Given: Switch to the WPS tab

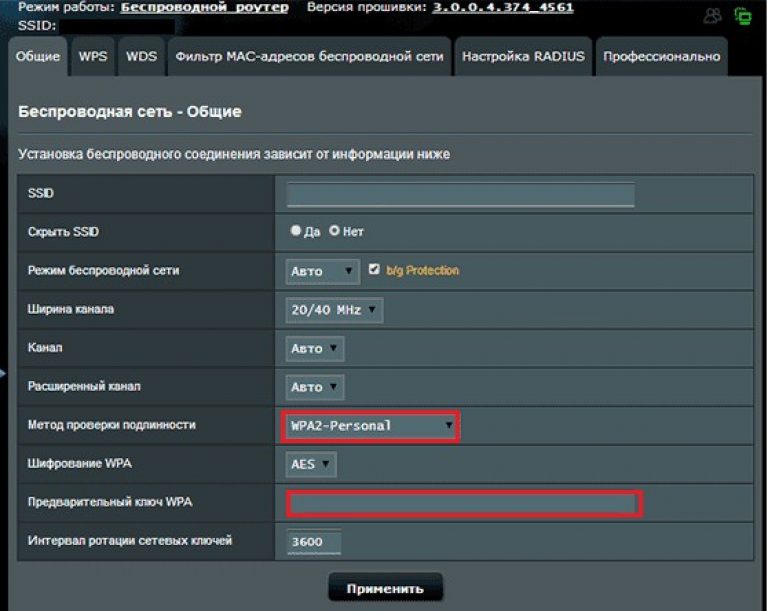Looking at the screenshot, I should point(94,57).
